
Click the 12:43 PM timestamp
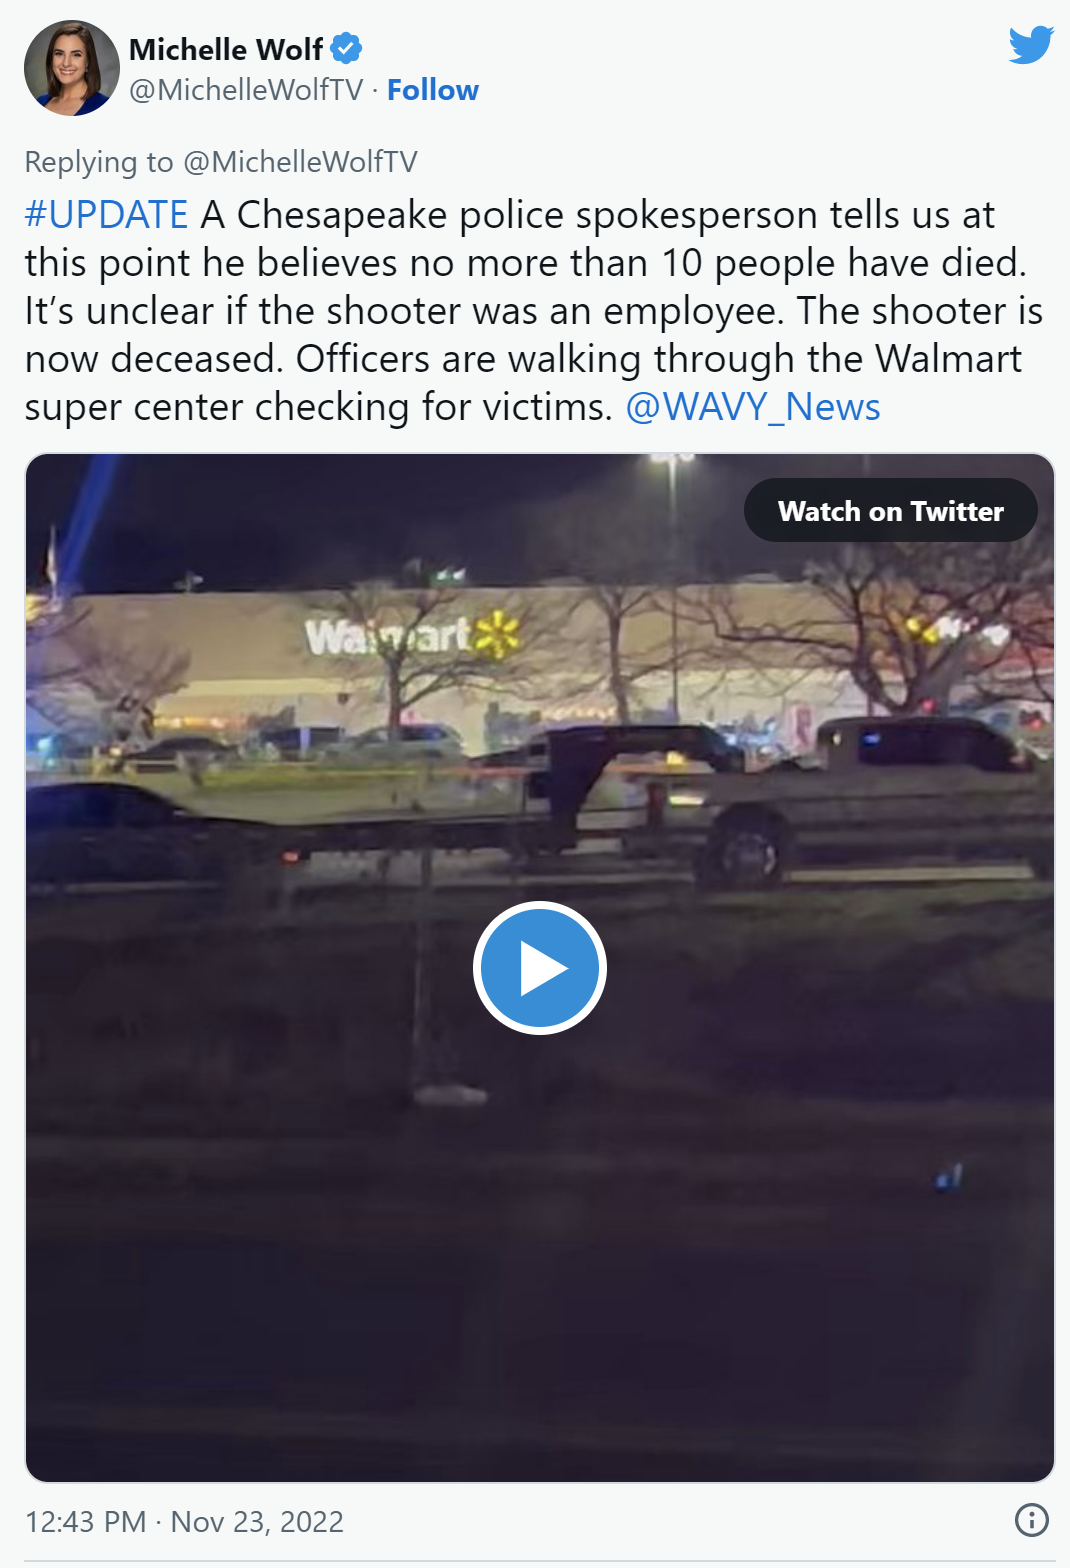85,1522
